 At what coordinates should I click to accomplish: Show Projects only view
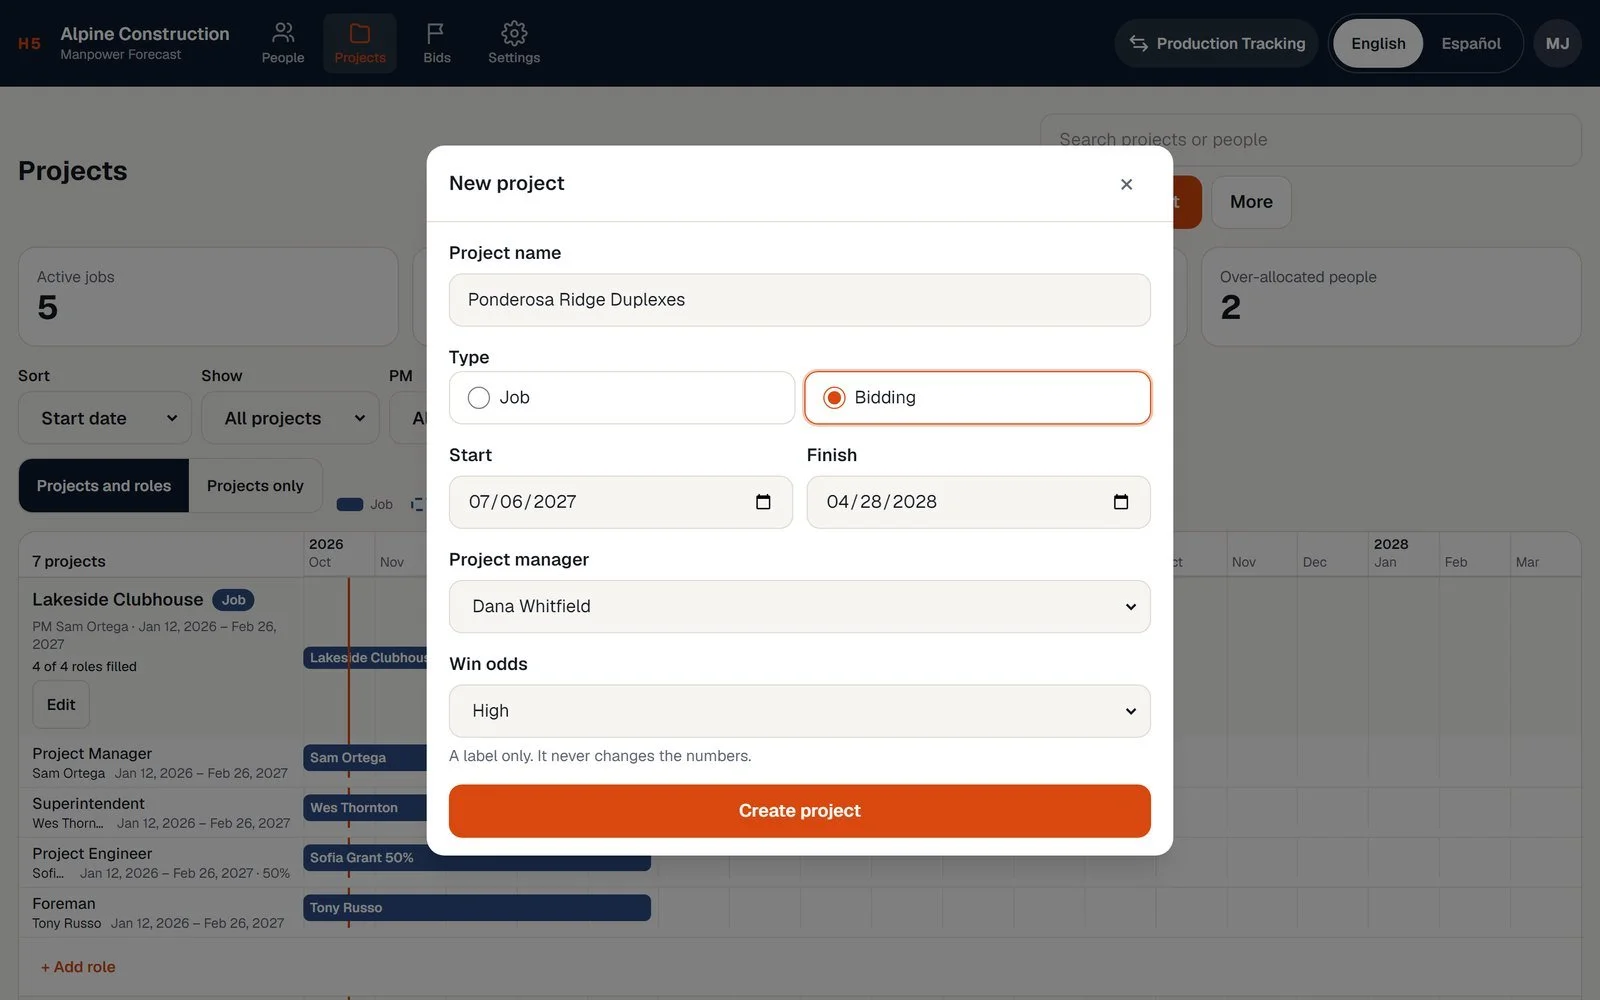coord(255,486)
